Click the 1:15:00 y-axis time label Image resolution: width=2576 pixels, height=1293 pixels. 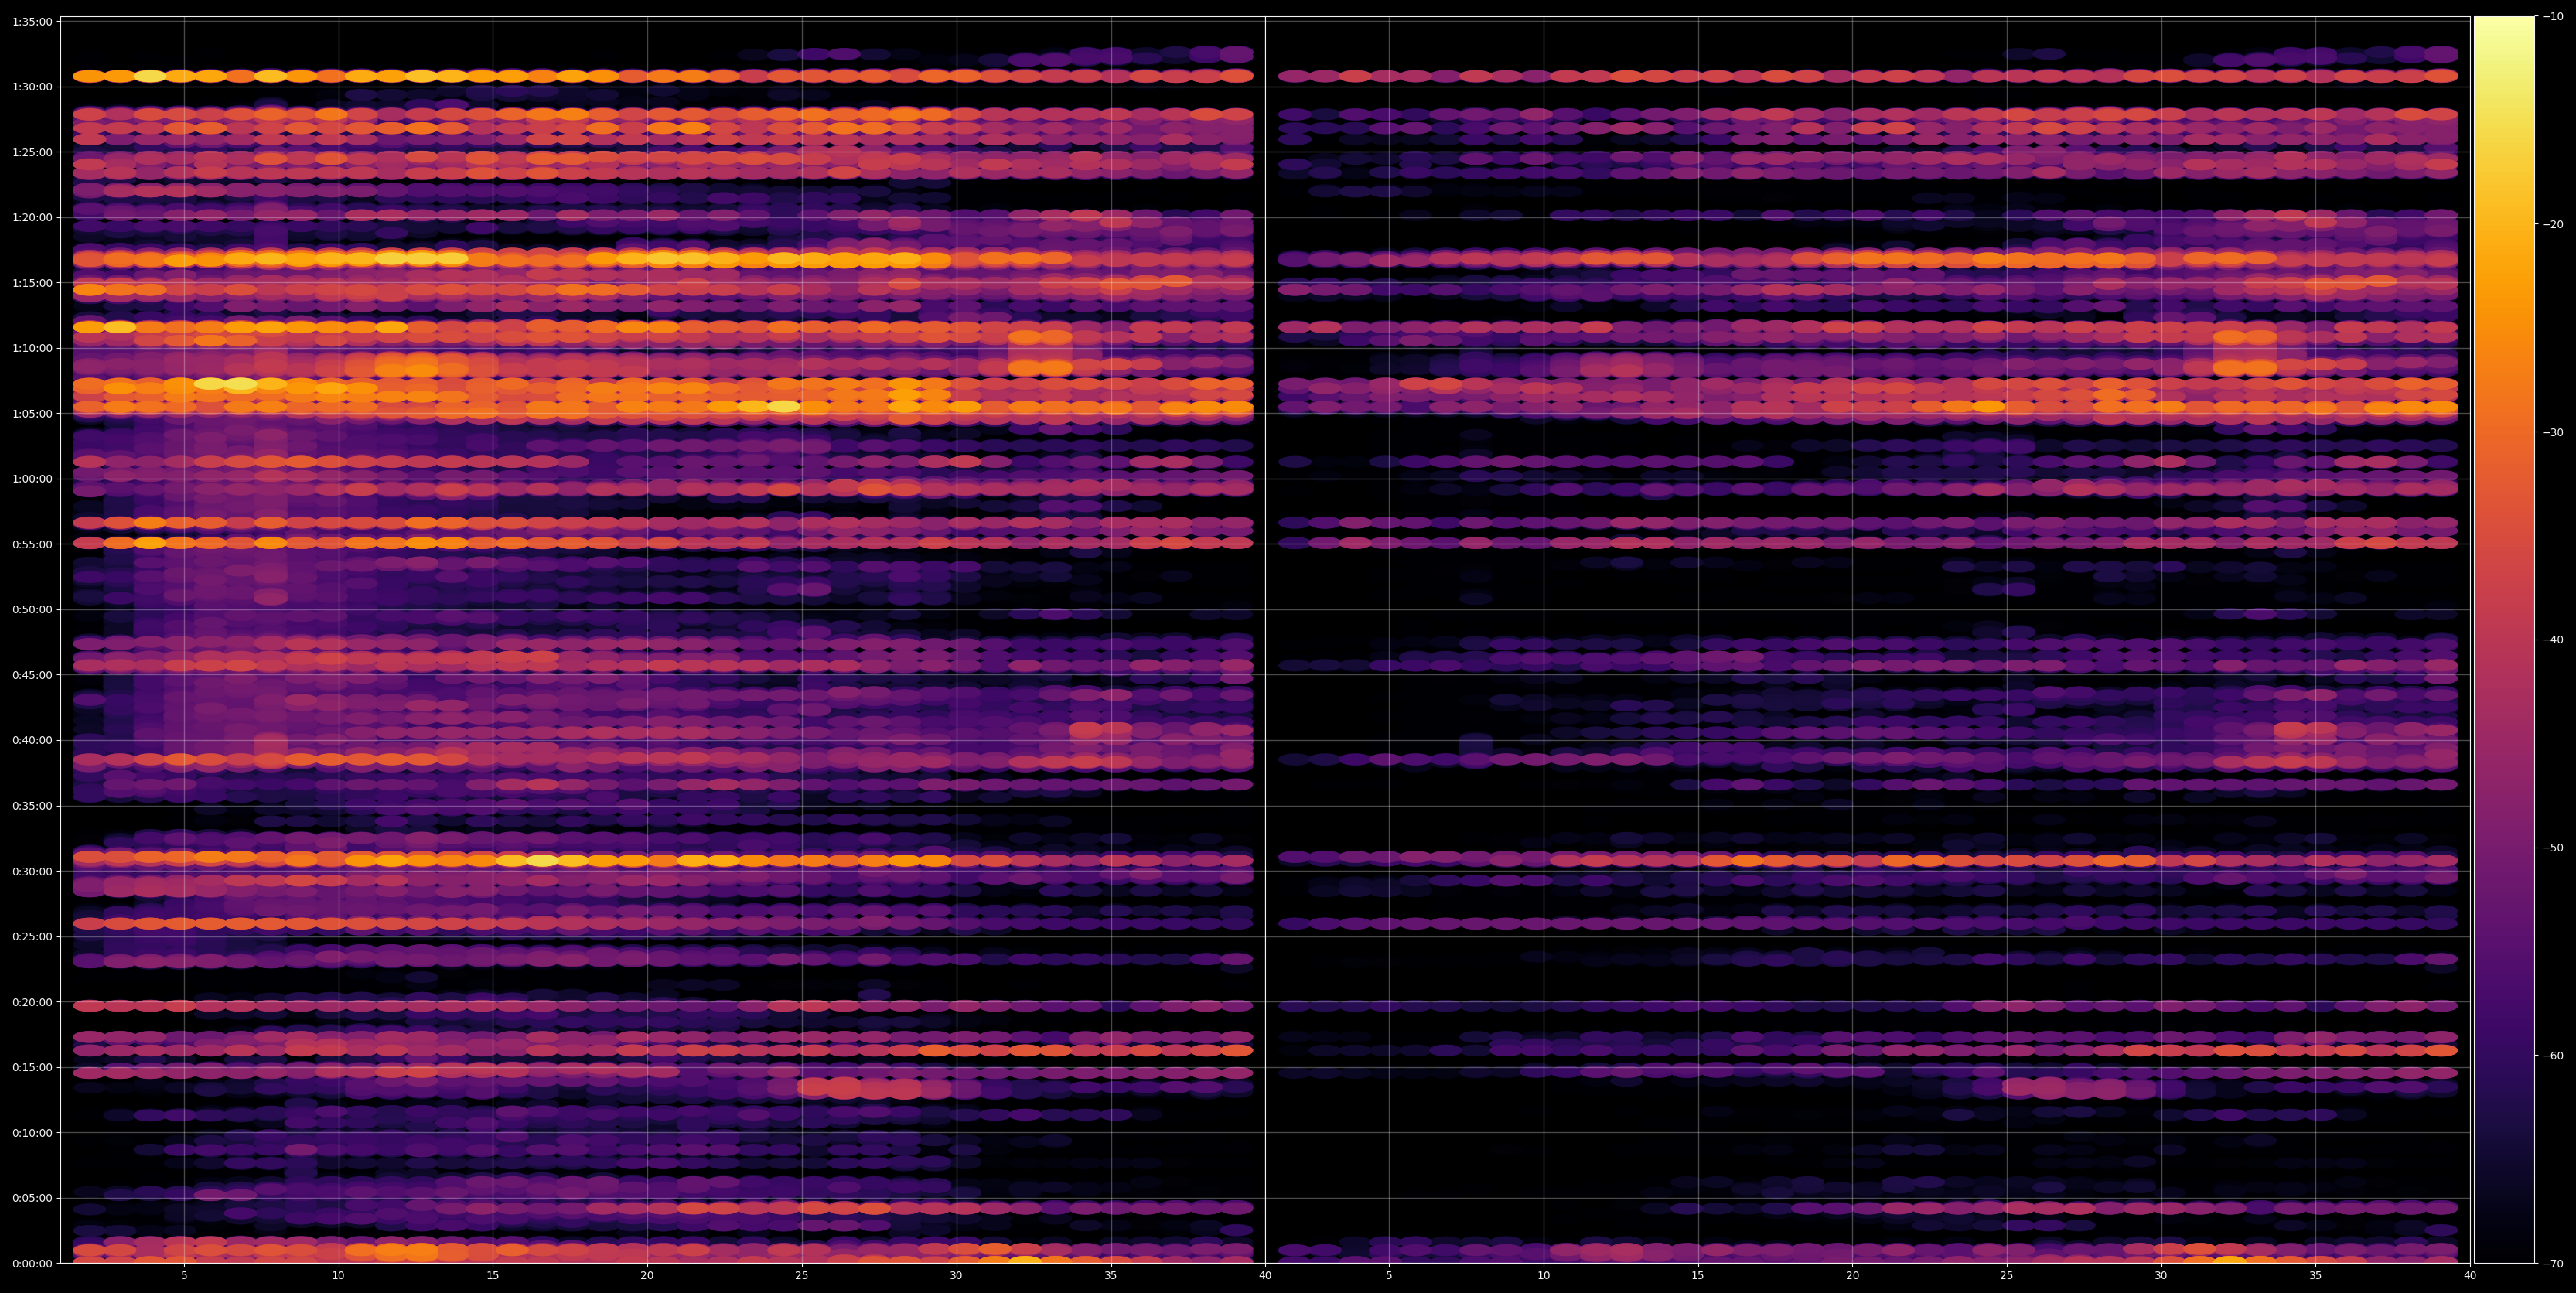32,283
